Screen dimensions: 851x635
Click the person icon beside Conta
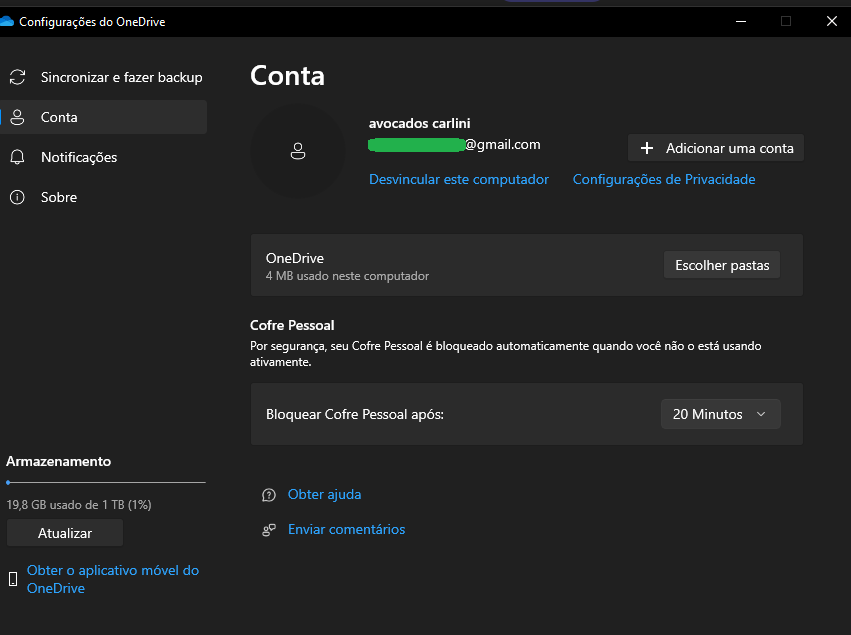coord(17,117)
